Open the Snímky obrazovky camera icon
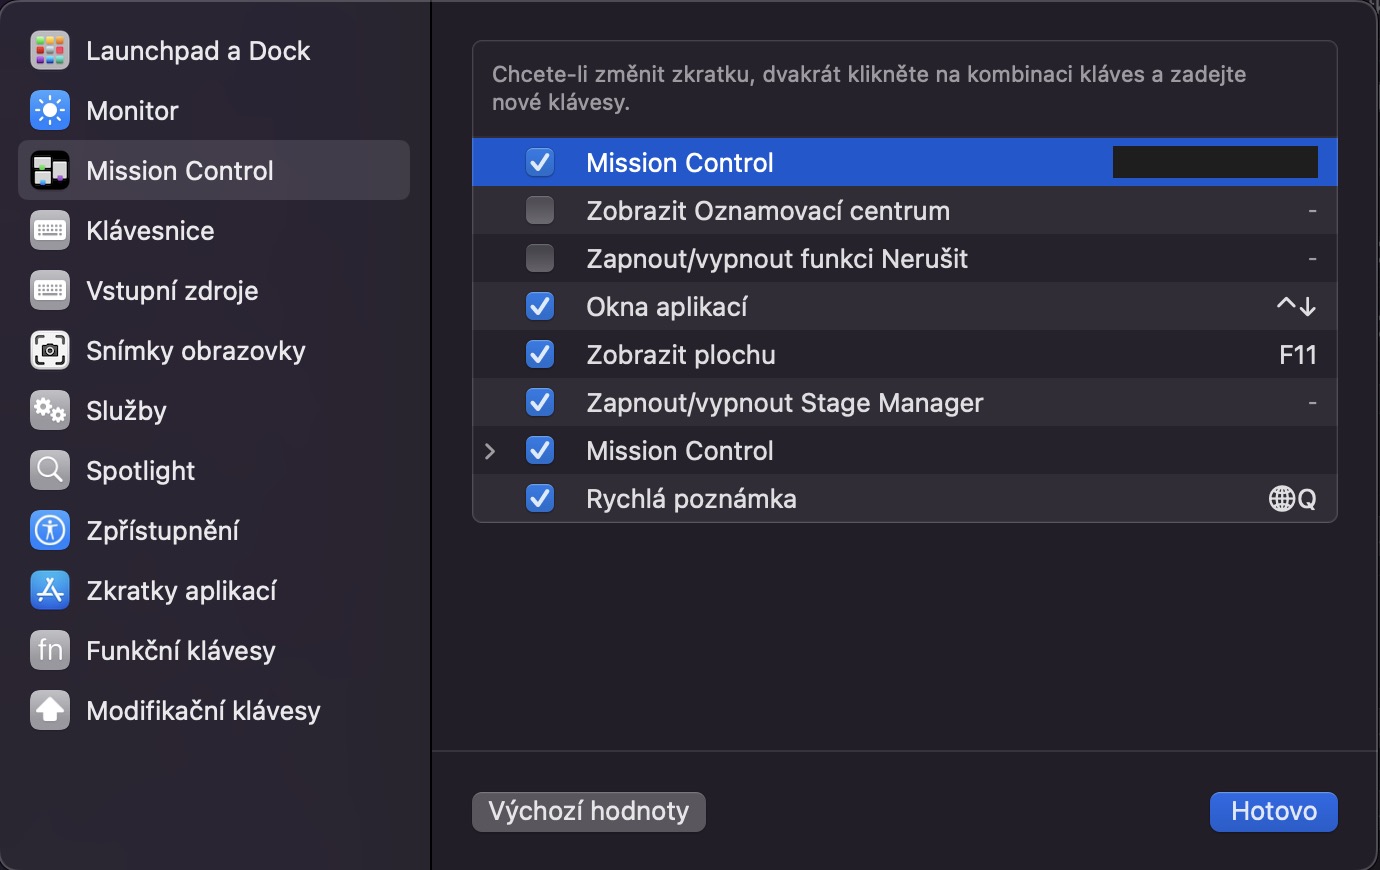Image resolution: width=1380 pixels, height=870 pixels. tap(49, 351)
